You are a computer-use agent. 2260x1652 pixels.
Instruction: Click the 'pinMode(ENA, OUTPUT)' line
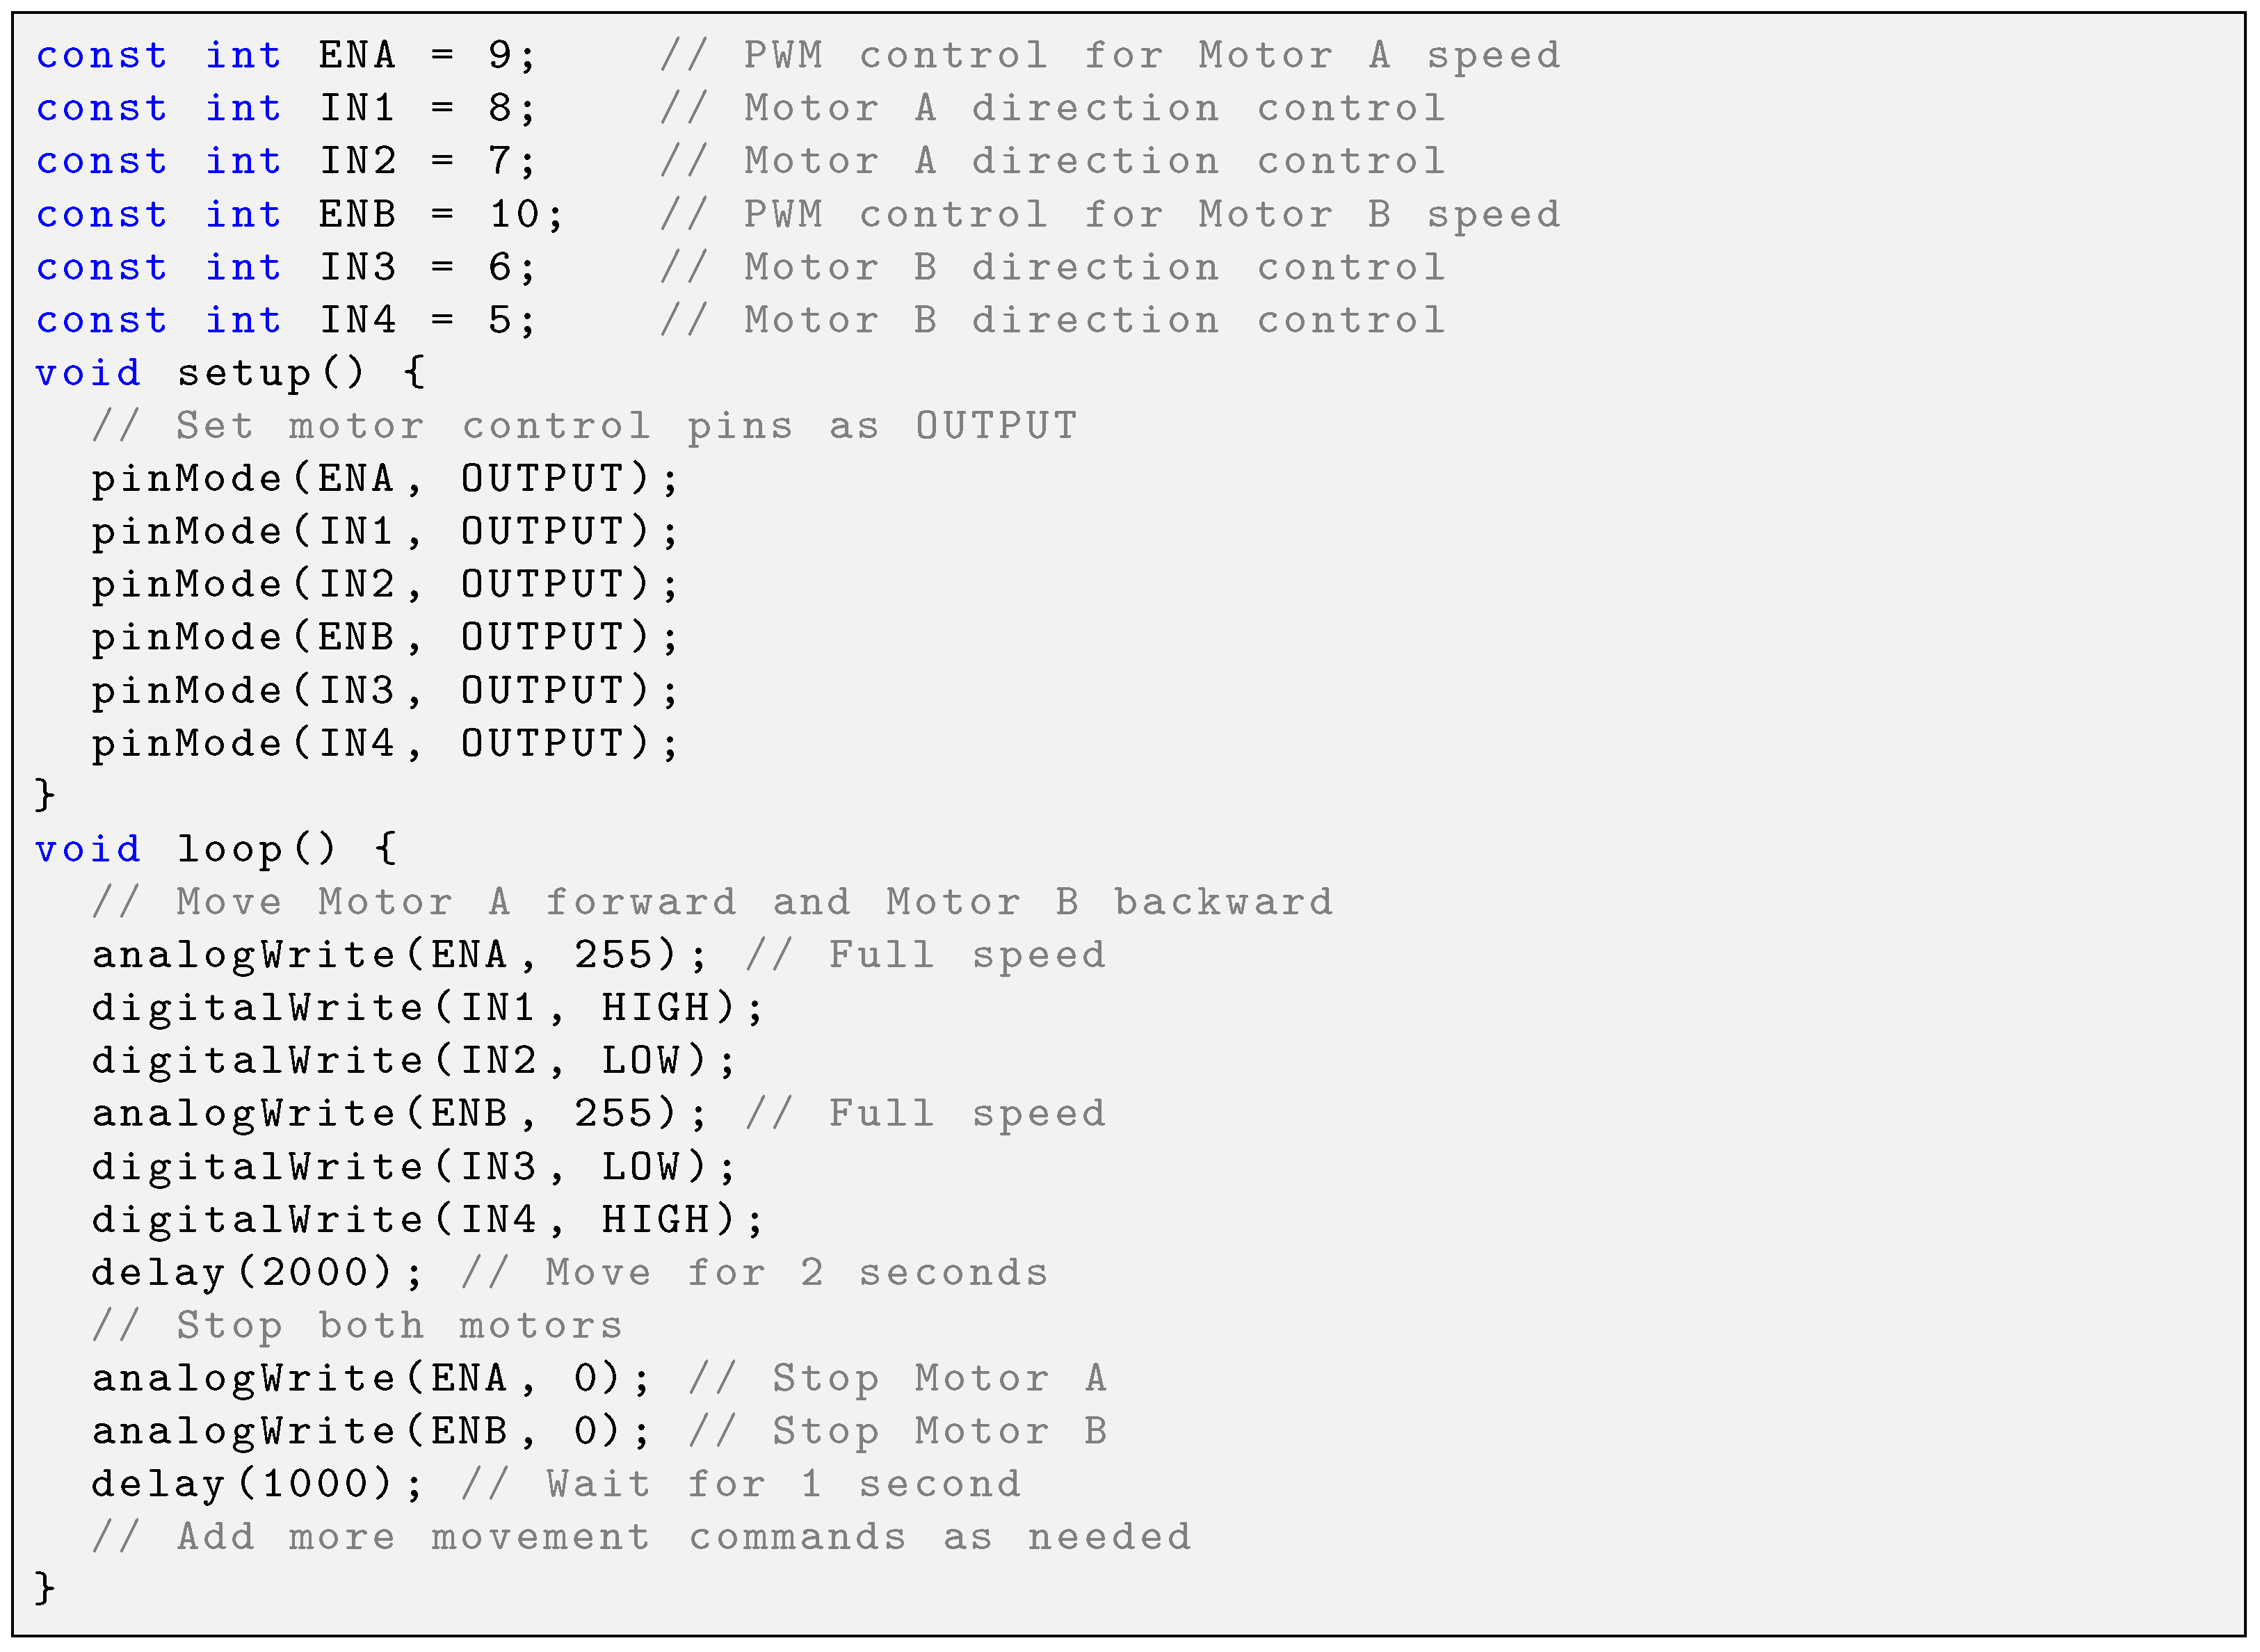coord(385,480)
